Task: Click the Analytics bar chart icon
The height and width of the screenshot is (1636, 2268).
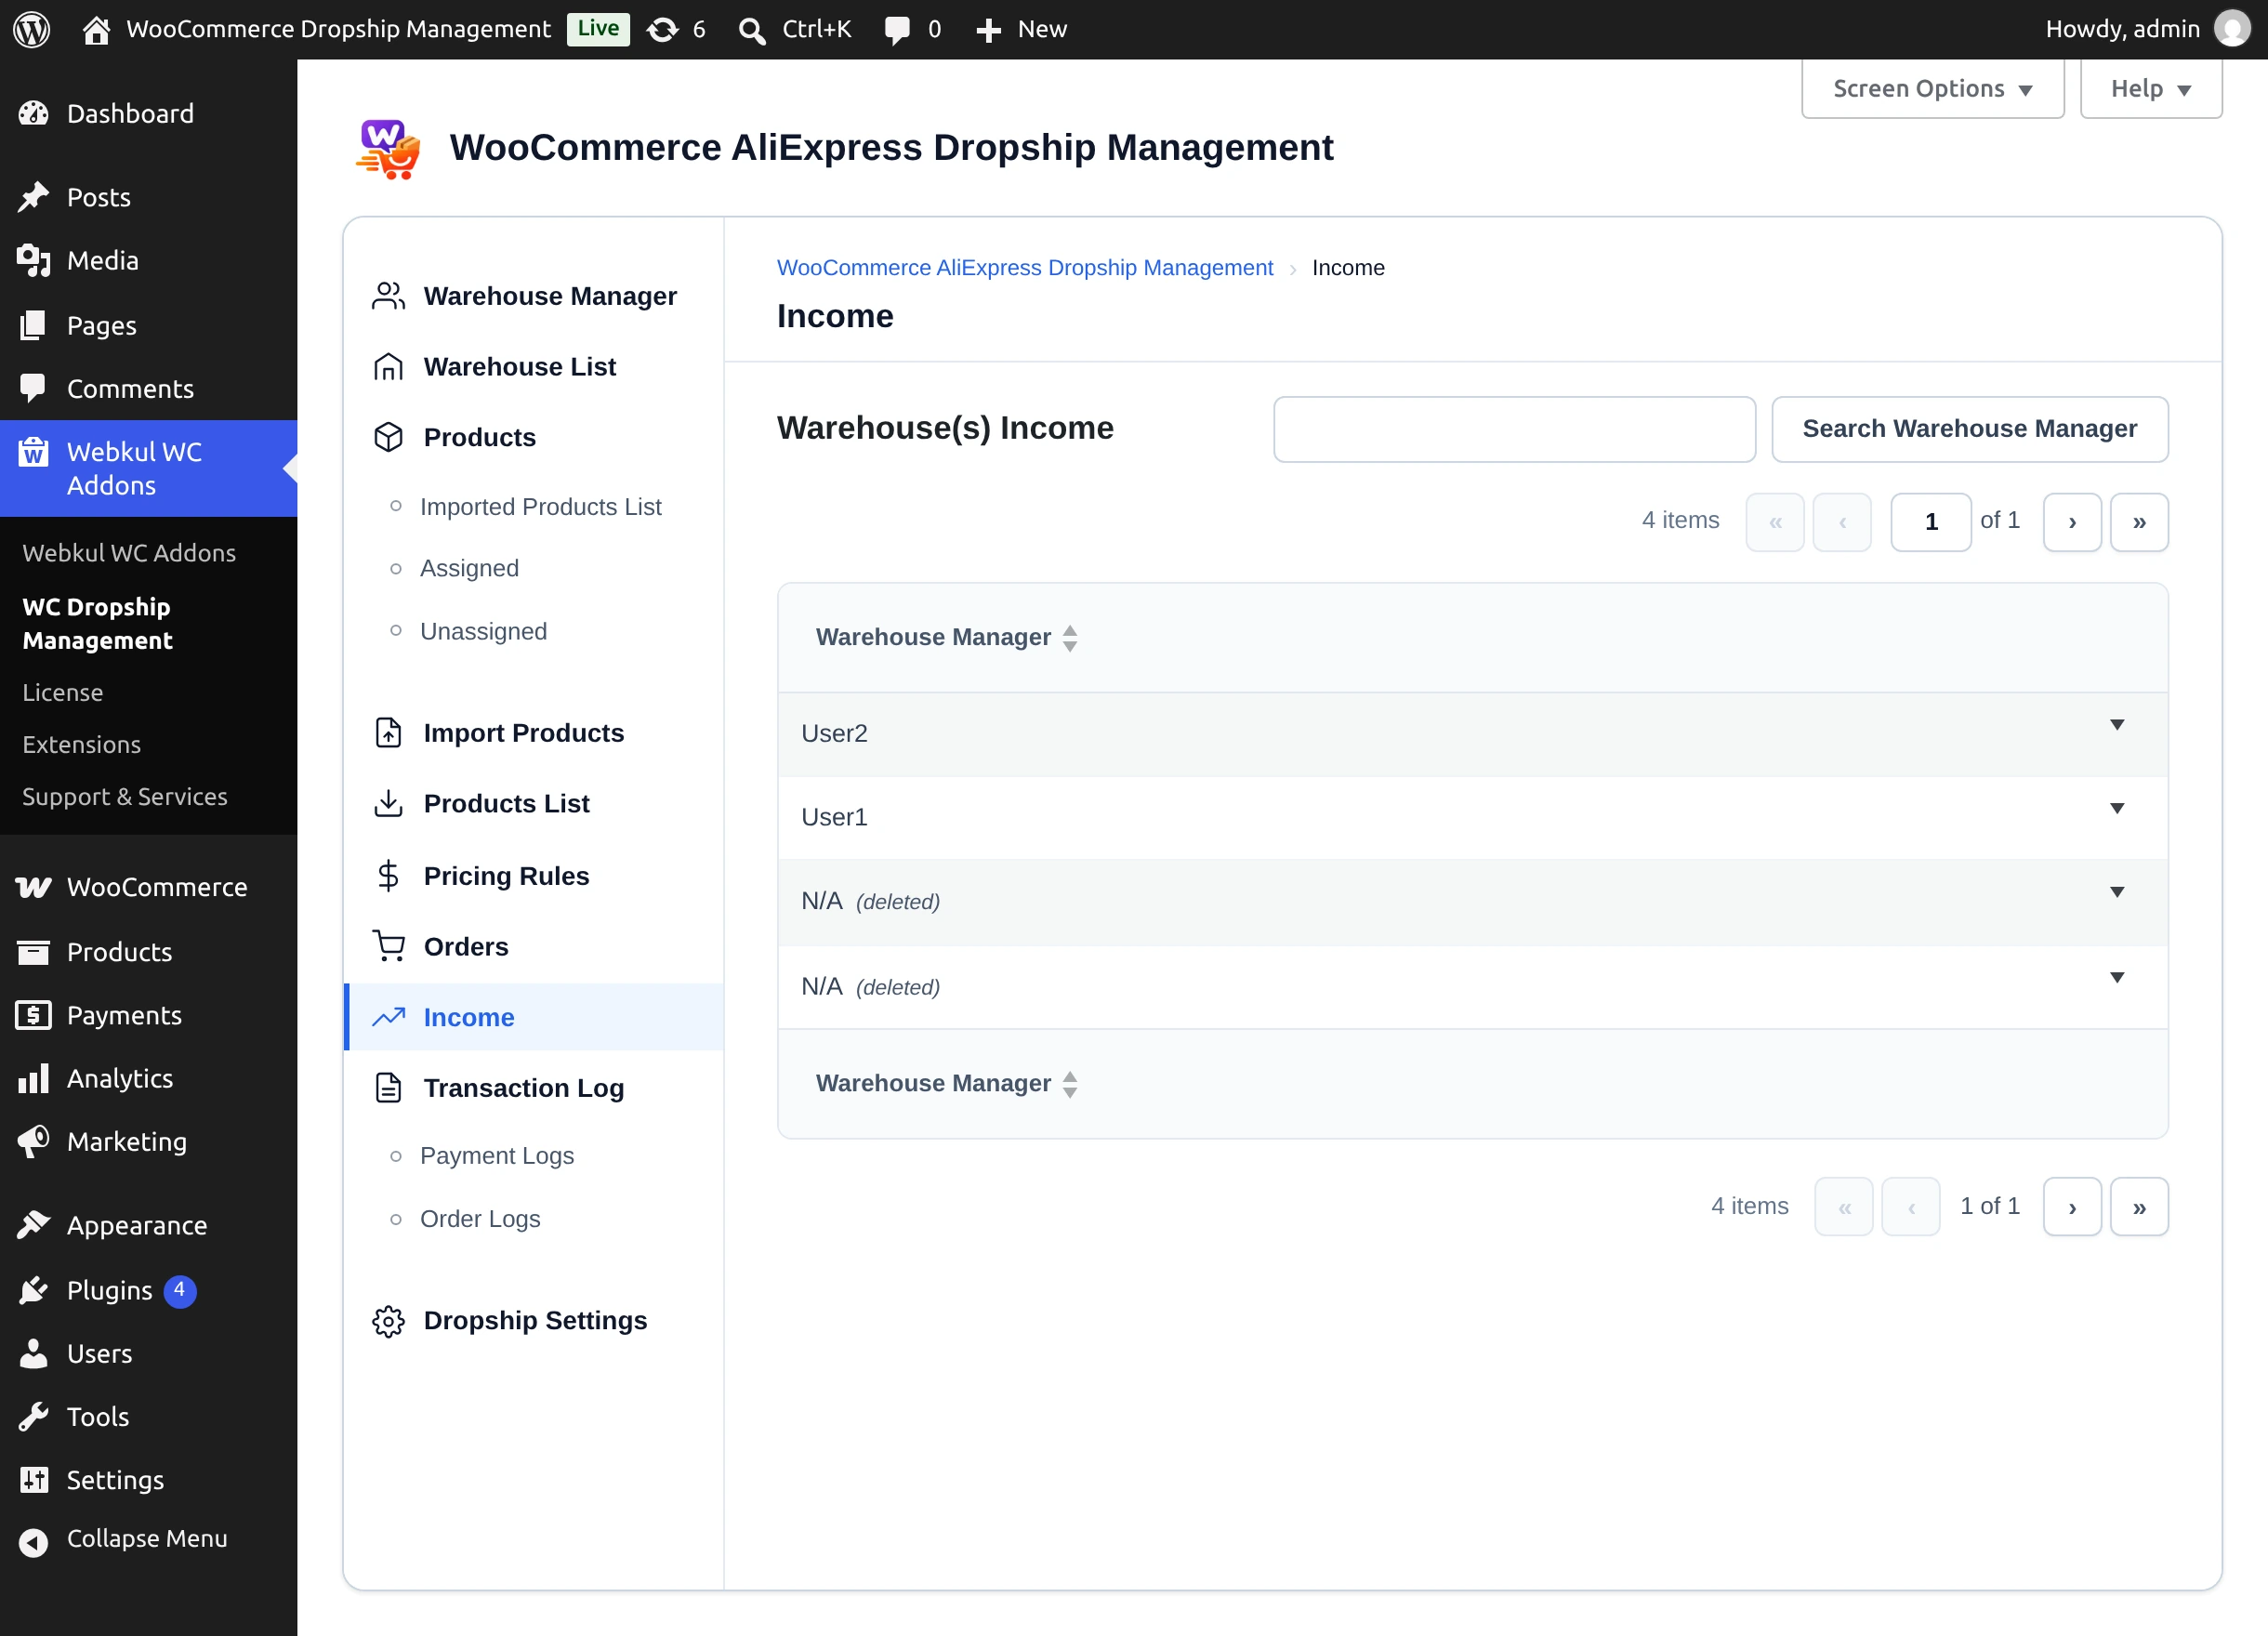Action: coord(33,1078)
